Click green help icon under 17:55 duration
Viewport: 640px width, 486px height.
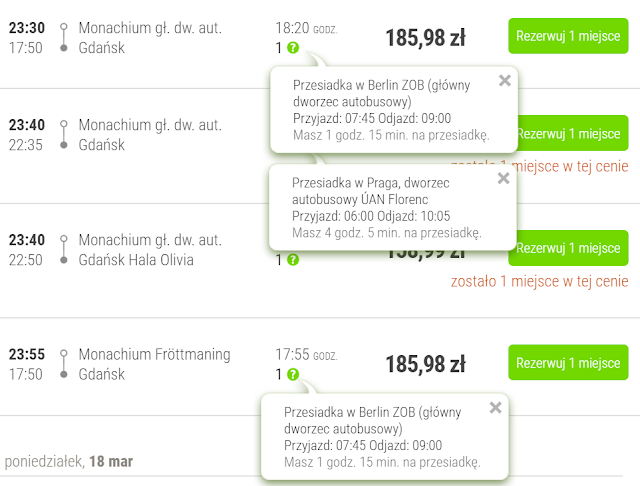292,374
